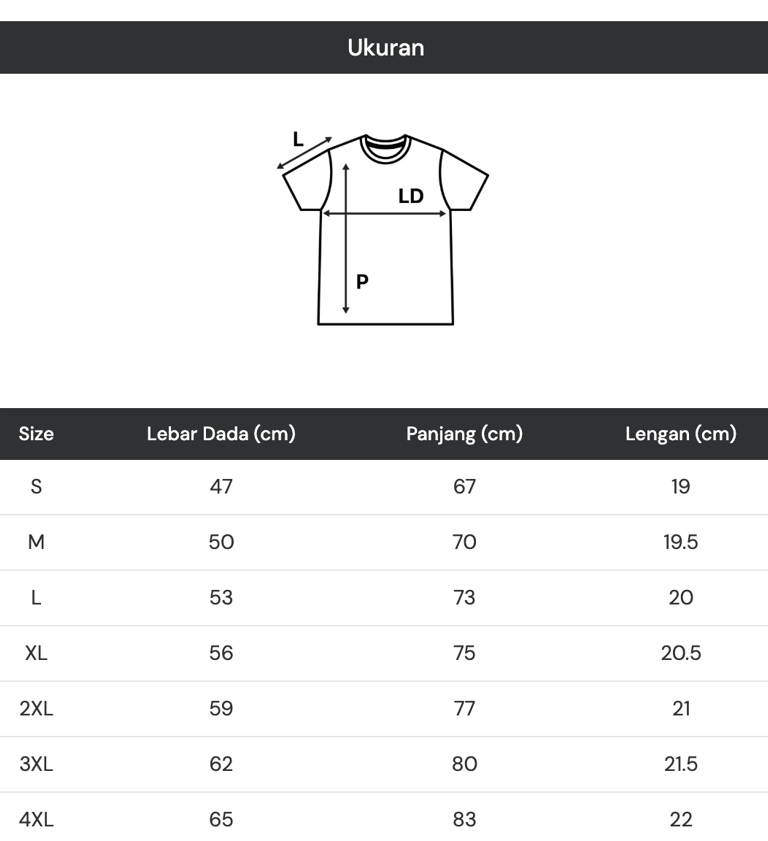Viewport: 768px width, 841px height.
Task: Click sleeve value 19.5
Action: point(680,542)
